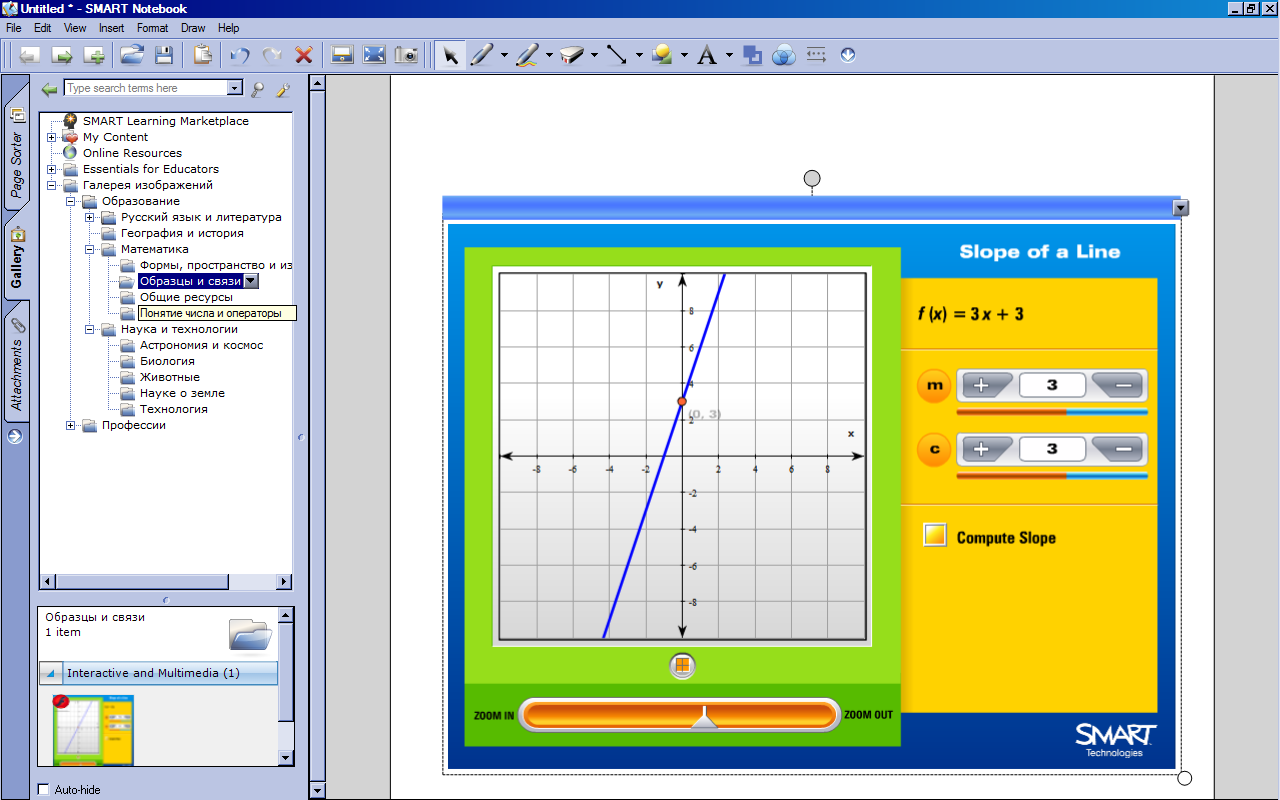
Task: Open the Text tool dropdown arrow
Action: pyautogui.click(x=729, y=55)
